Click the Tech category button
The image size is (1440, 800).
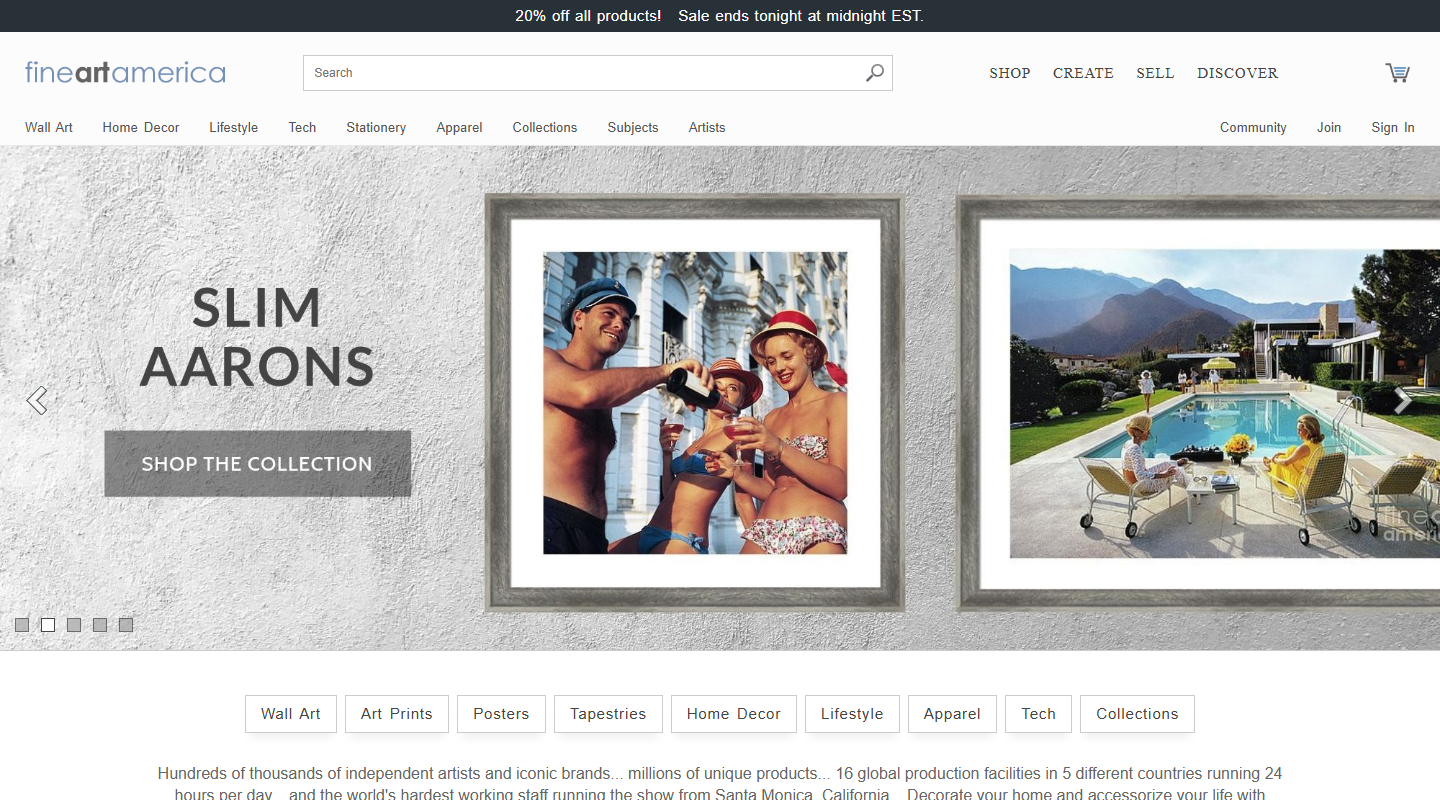point(1038,714)
